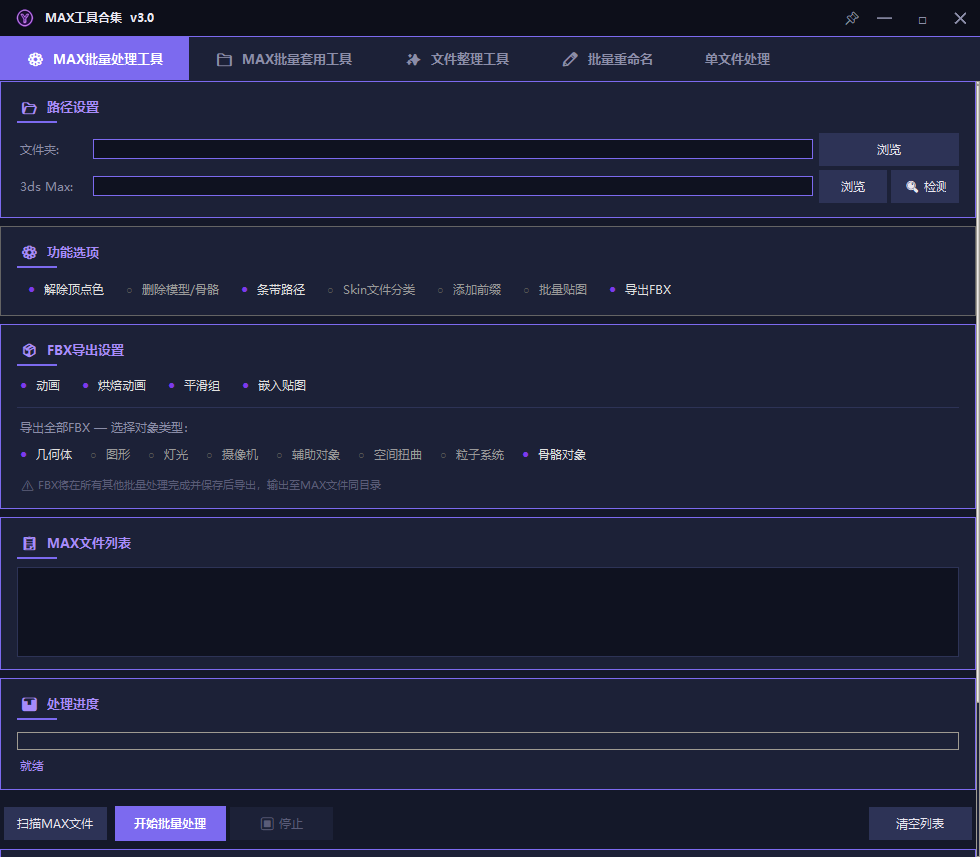Enable 灯光 object type
Image resolution: width=980 pixels, height=857 pixels.
click(169, 455)
